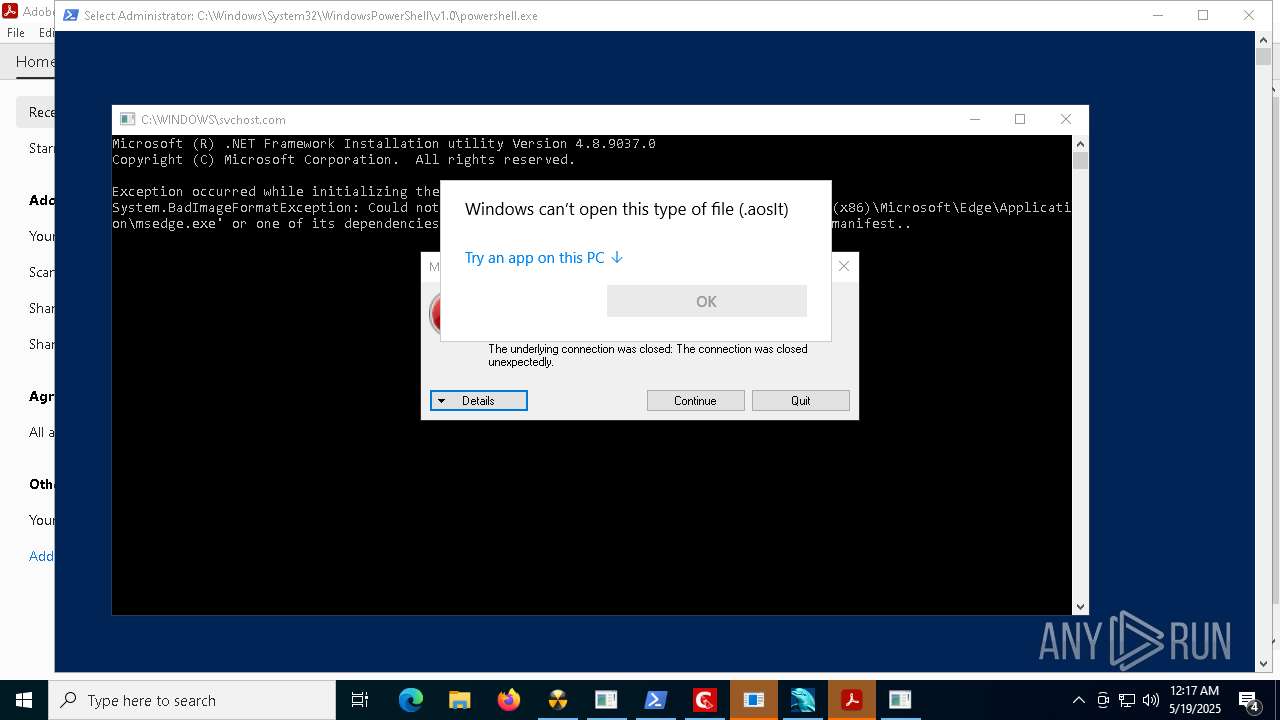Click console scrollbar down arrow

pyautogui.click(x=1080, y=606)
